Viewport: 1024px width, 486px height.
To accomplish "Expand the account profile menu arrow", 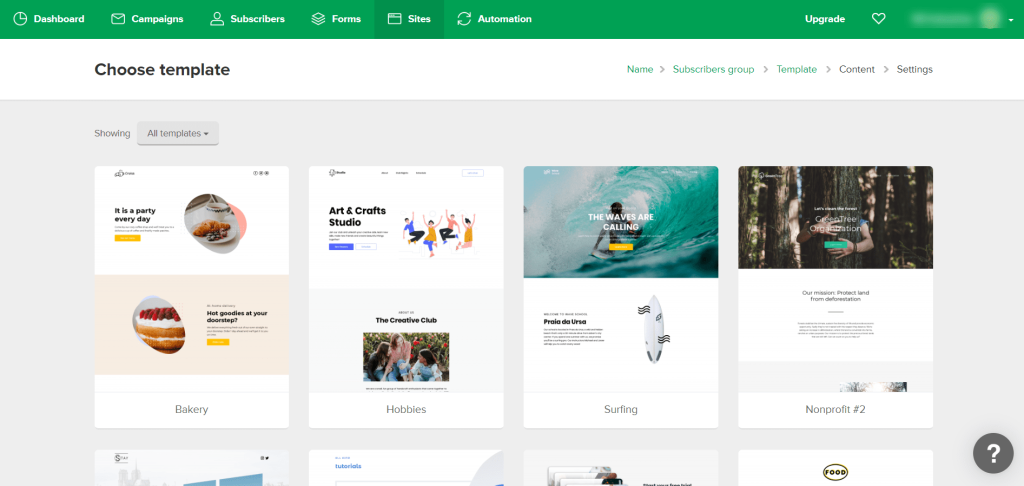I will [1011, 20].
